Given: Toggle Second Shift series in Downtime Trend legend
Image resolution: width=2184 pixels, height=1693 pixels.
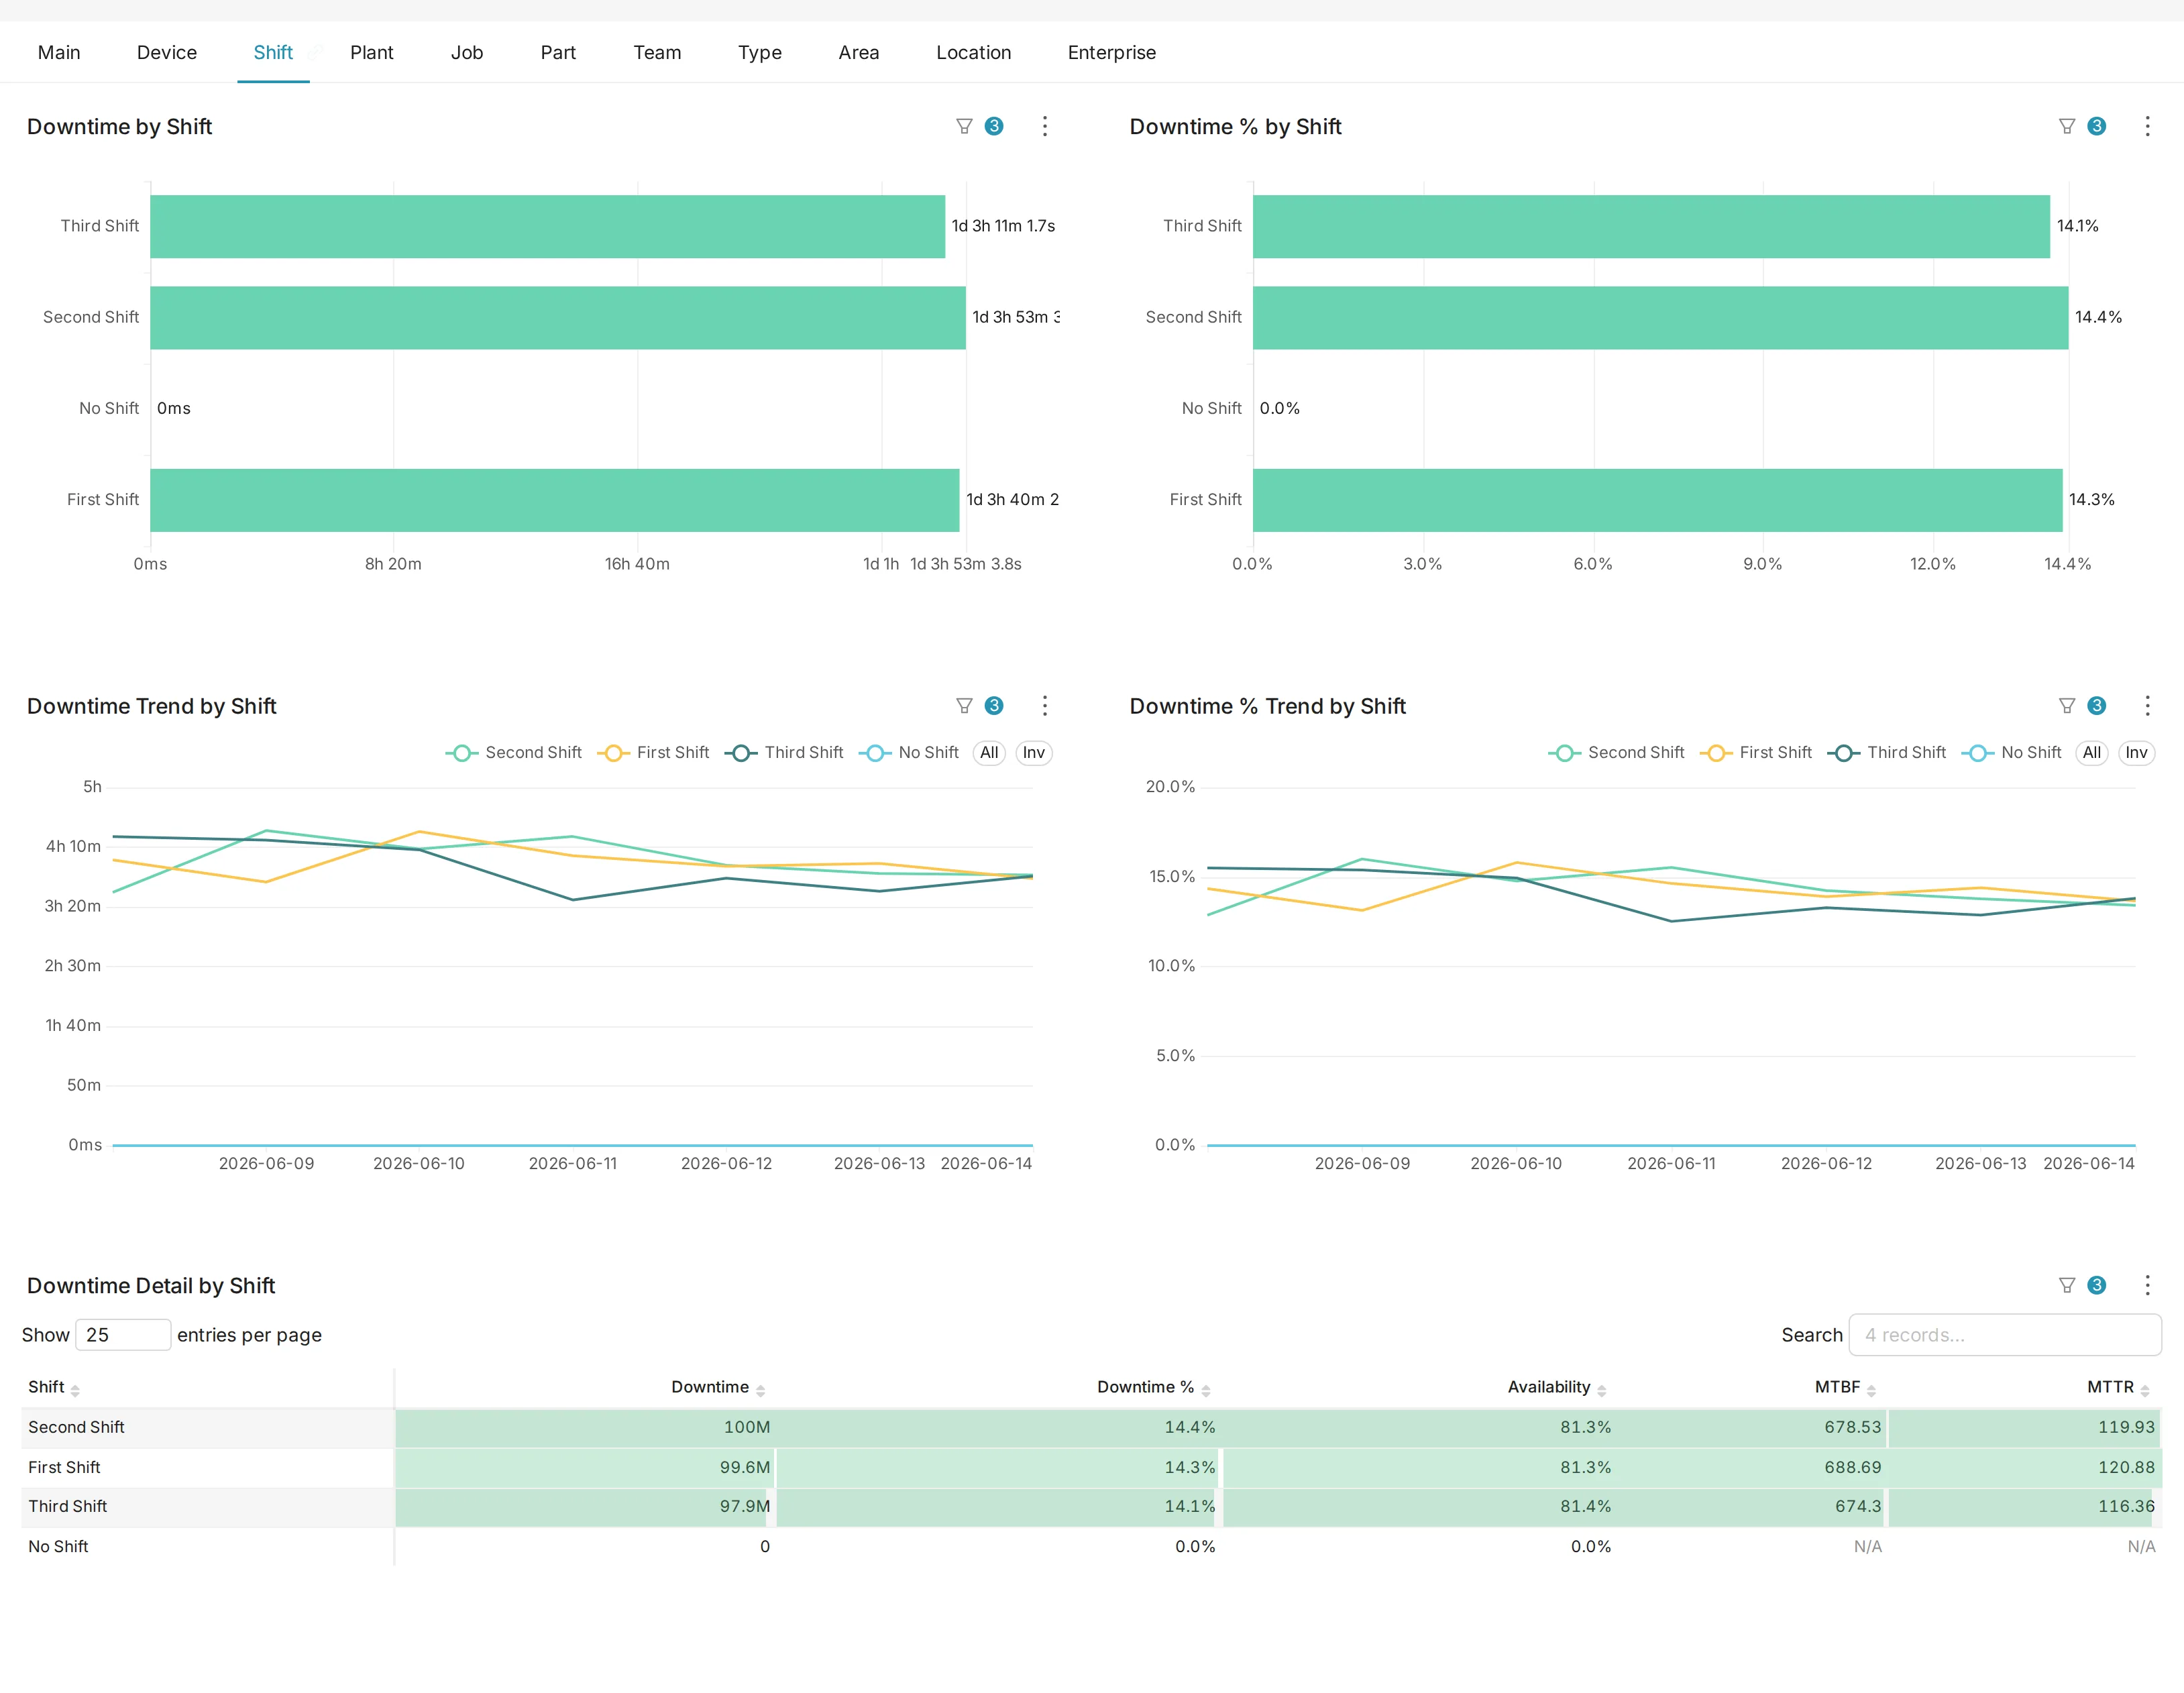Looking at the screenshot, I should point(514,753).
